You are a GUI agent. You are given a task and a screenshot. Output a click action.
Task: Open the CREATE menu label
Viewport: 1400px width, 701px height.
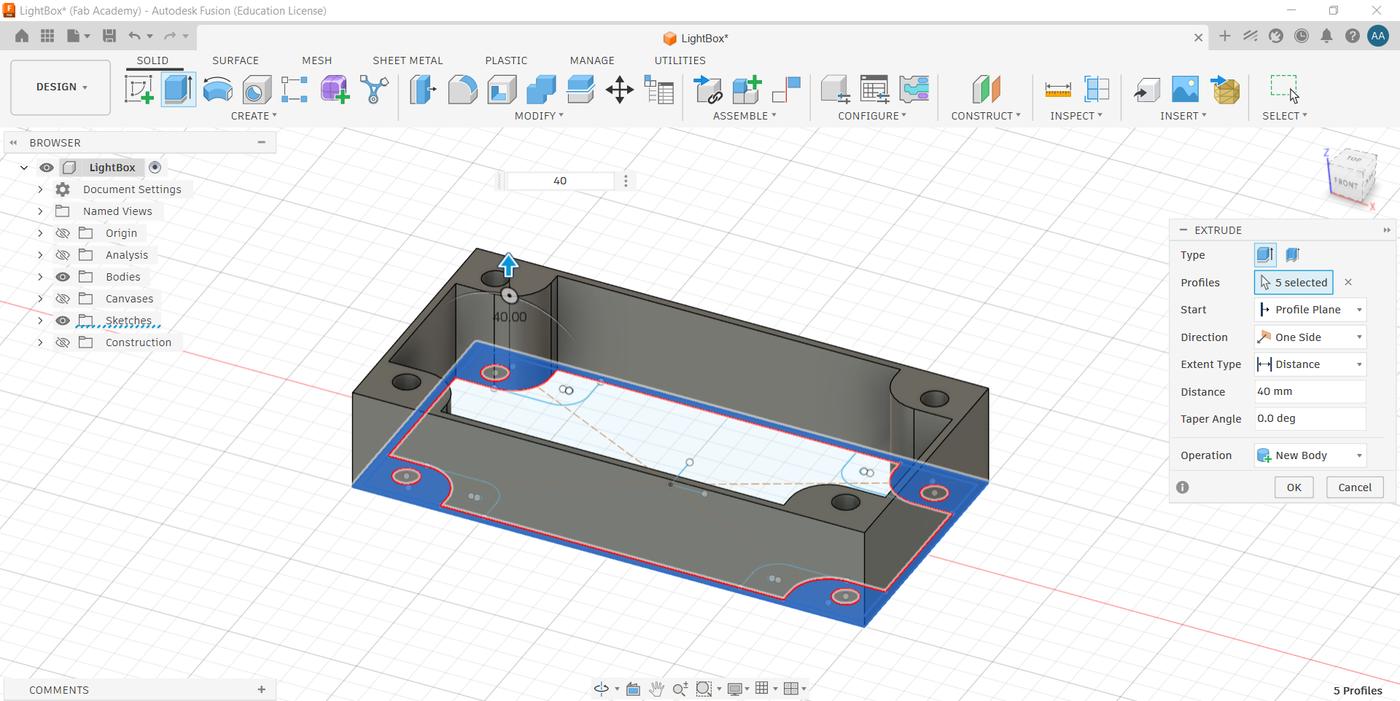pos(254,116)
